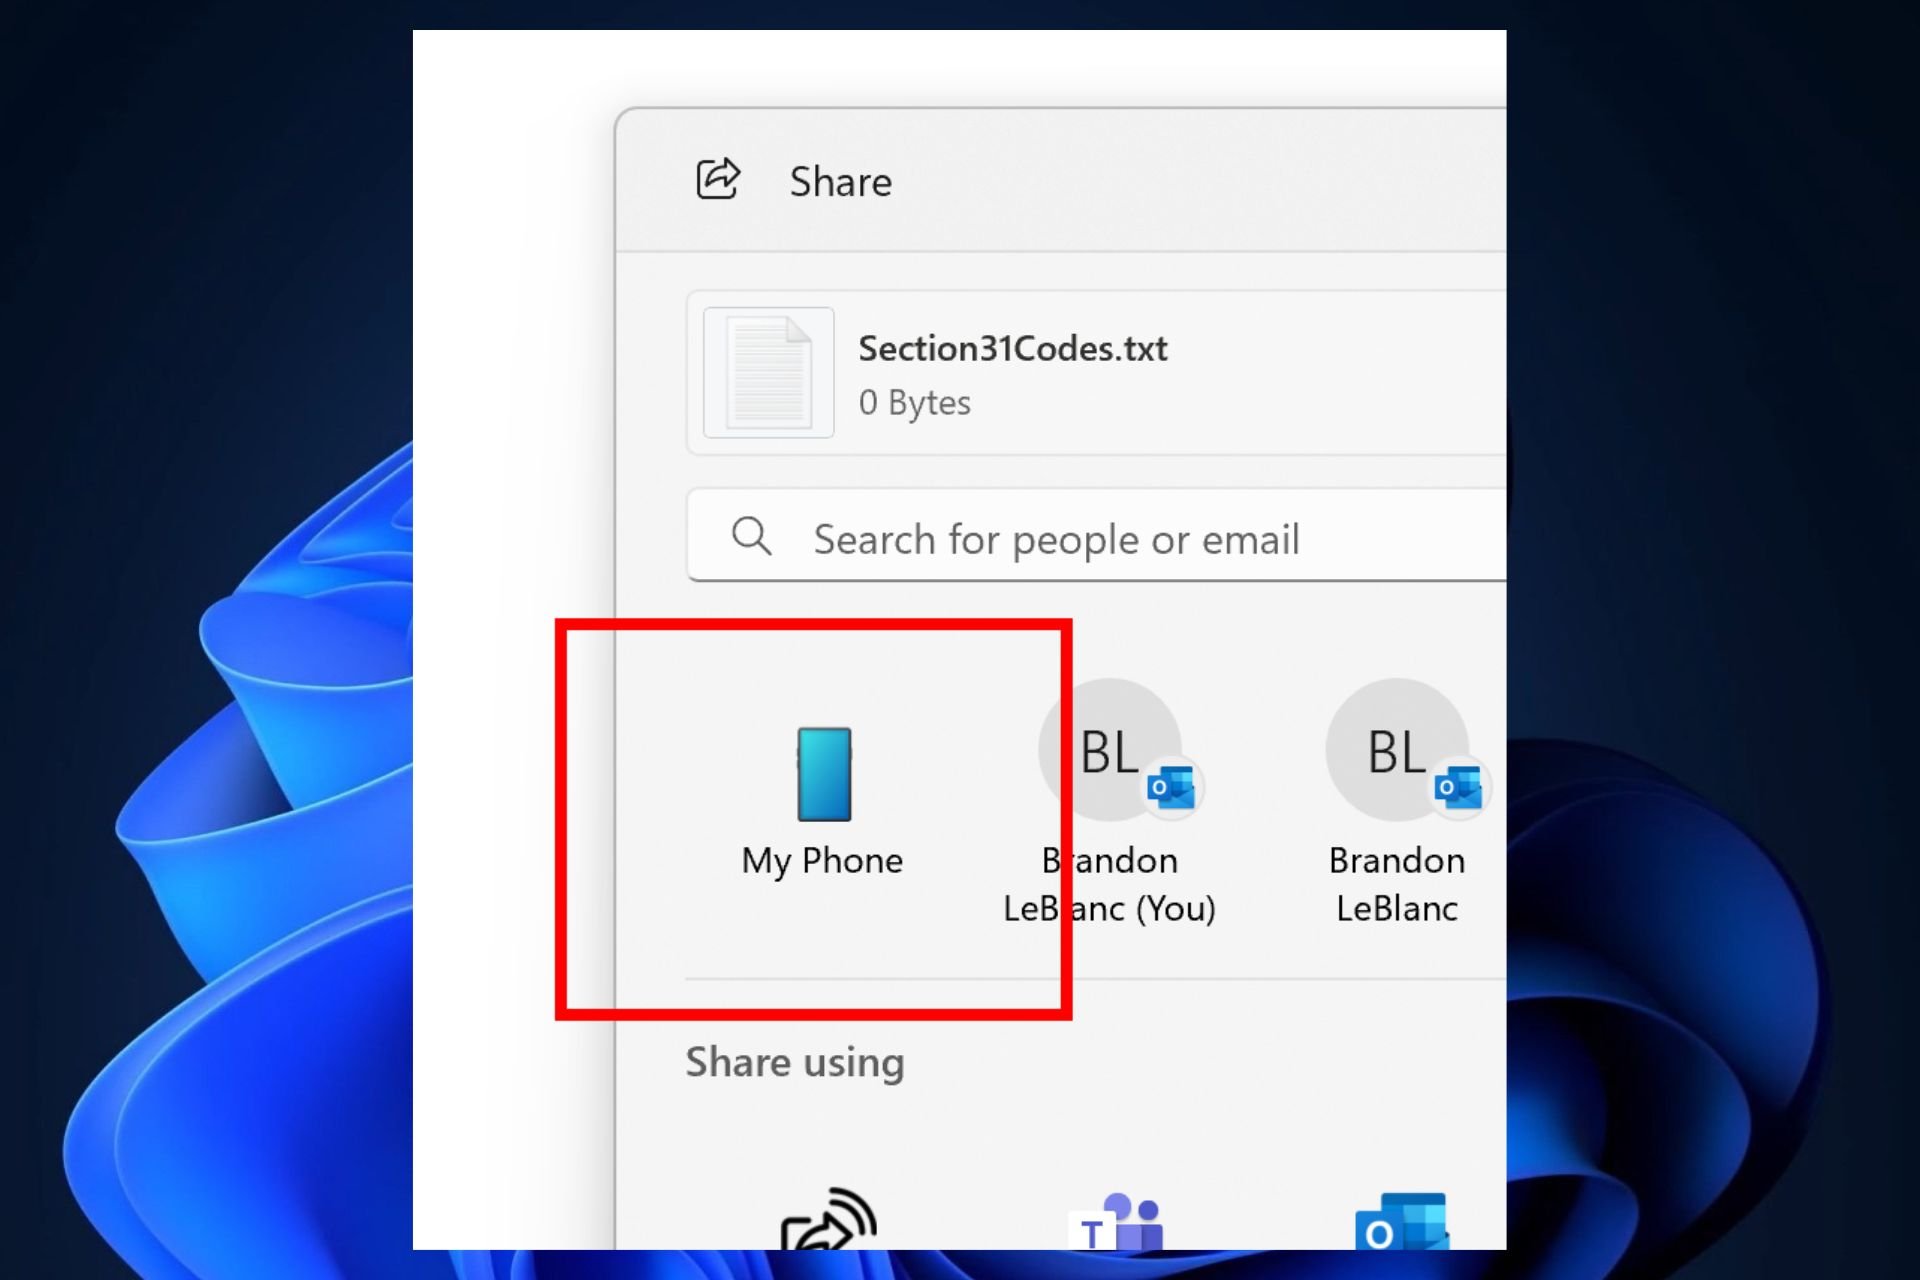The width and height of the screenshot is (1920, 1280).
Task: Click the Search for people or email field
Action: point(1097,535)
